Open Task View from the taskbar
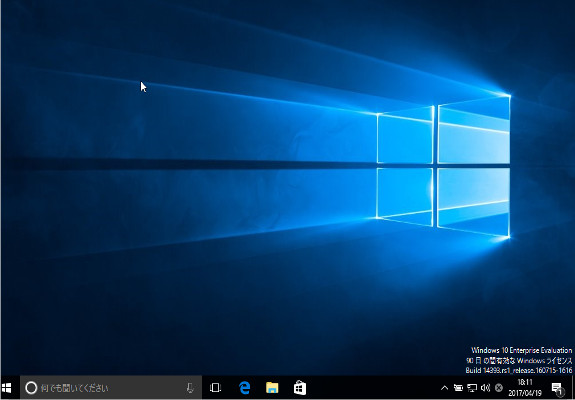 [x=216, y=388]
